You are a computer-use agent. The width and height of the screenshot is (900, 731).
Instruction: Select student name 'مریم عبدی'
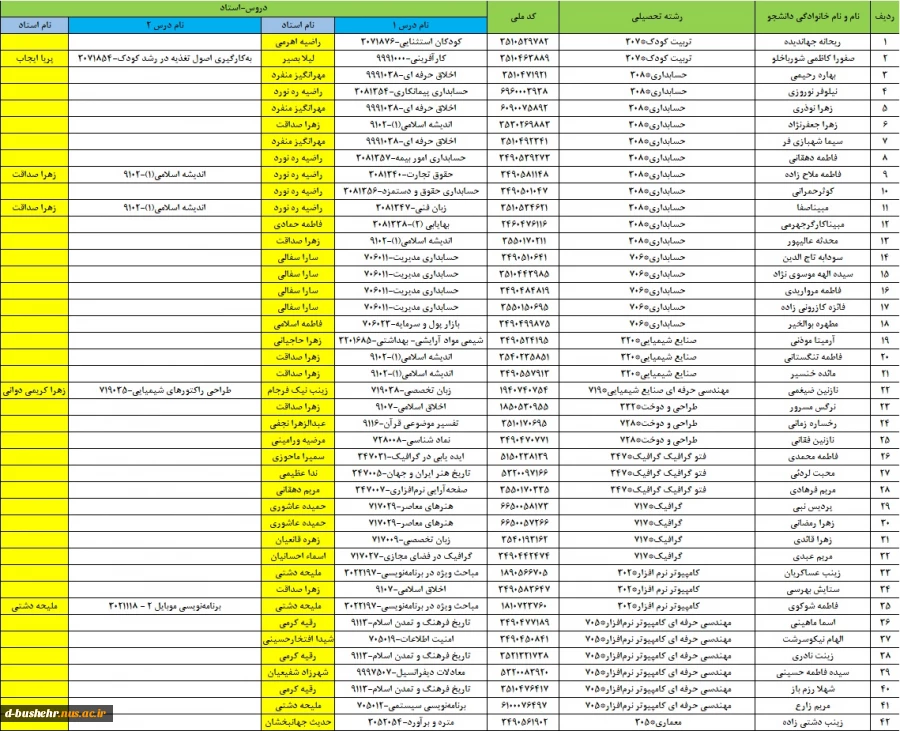click(813, 557)
